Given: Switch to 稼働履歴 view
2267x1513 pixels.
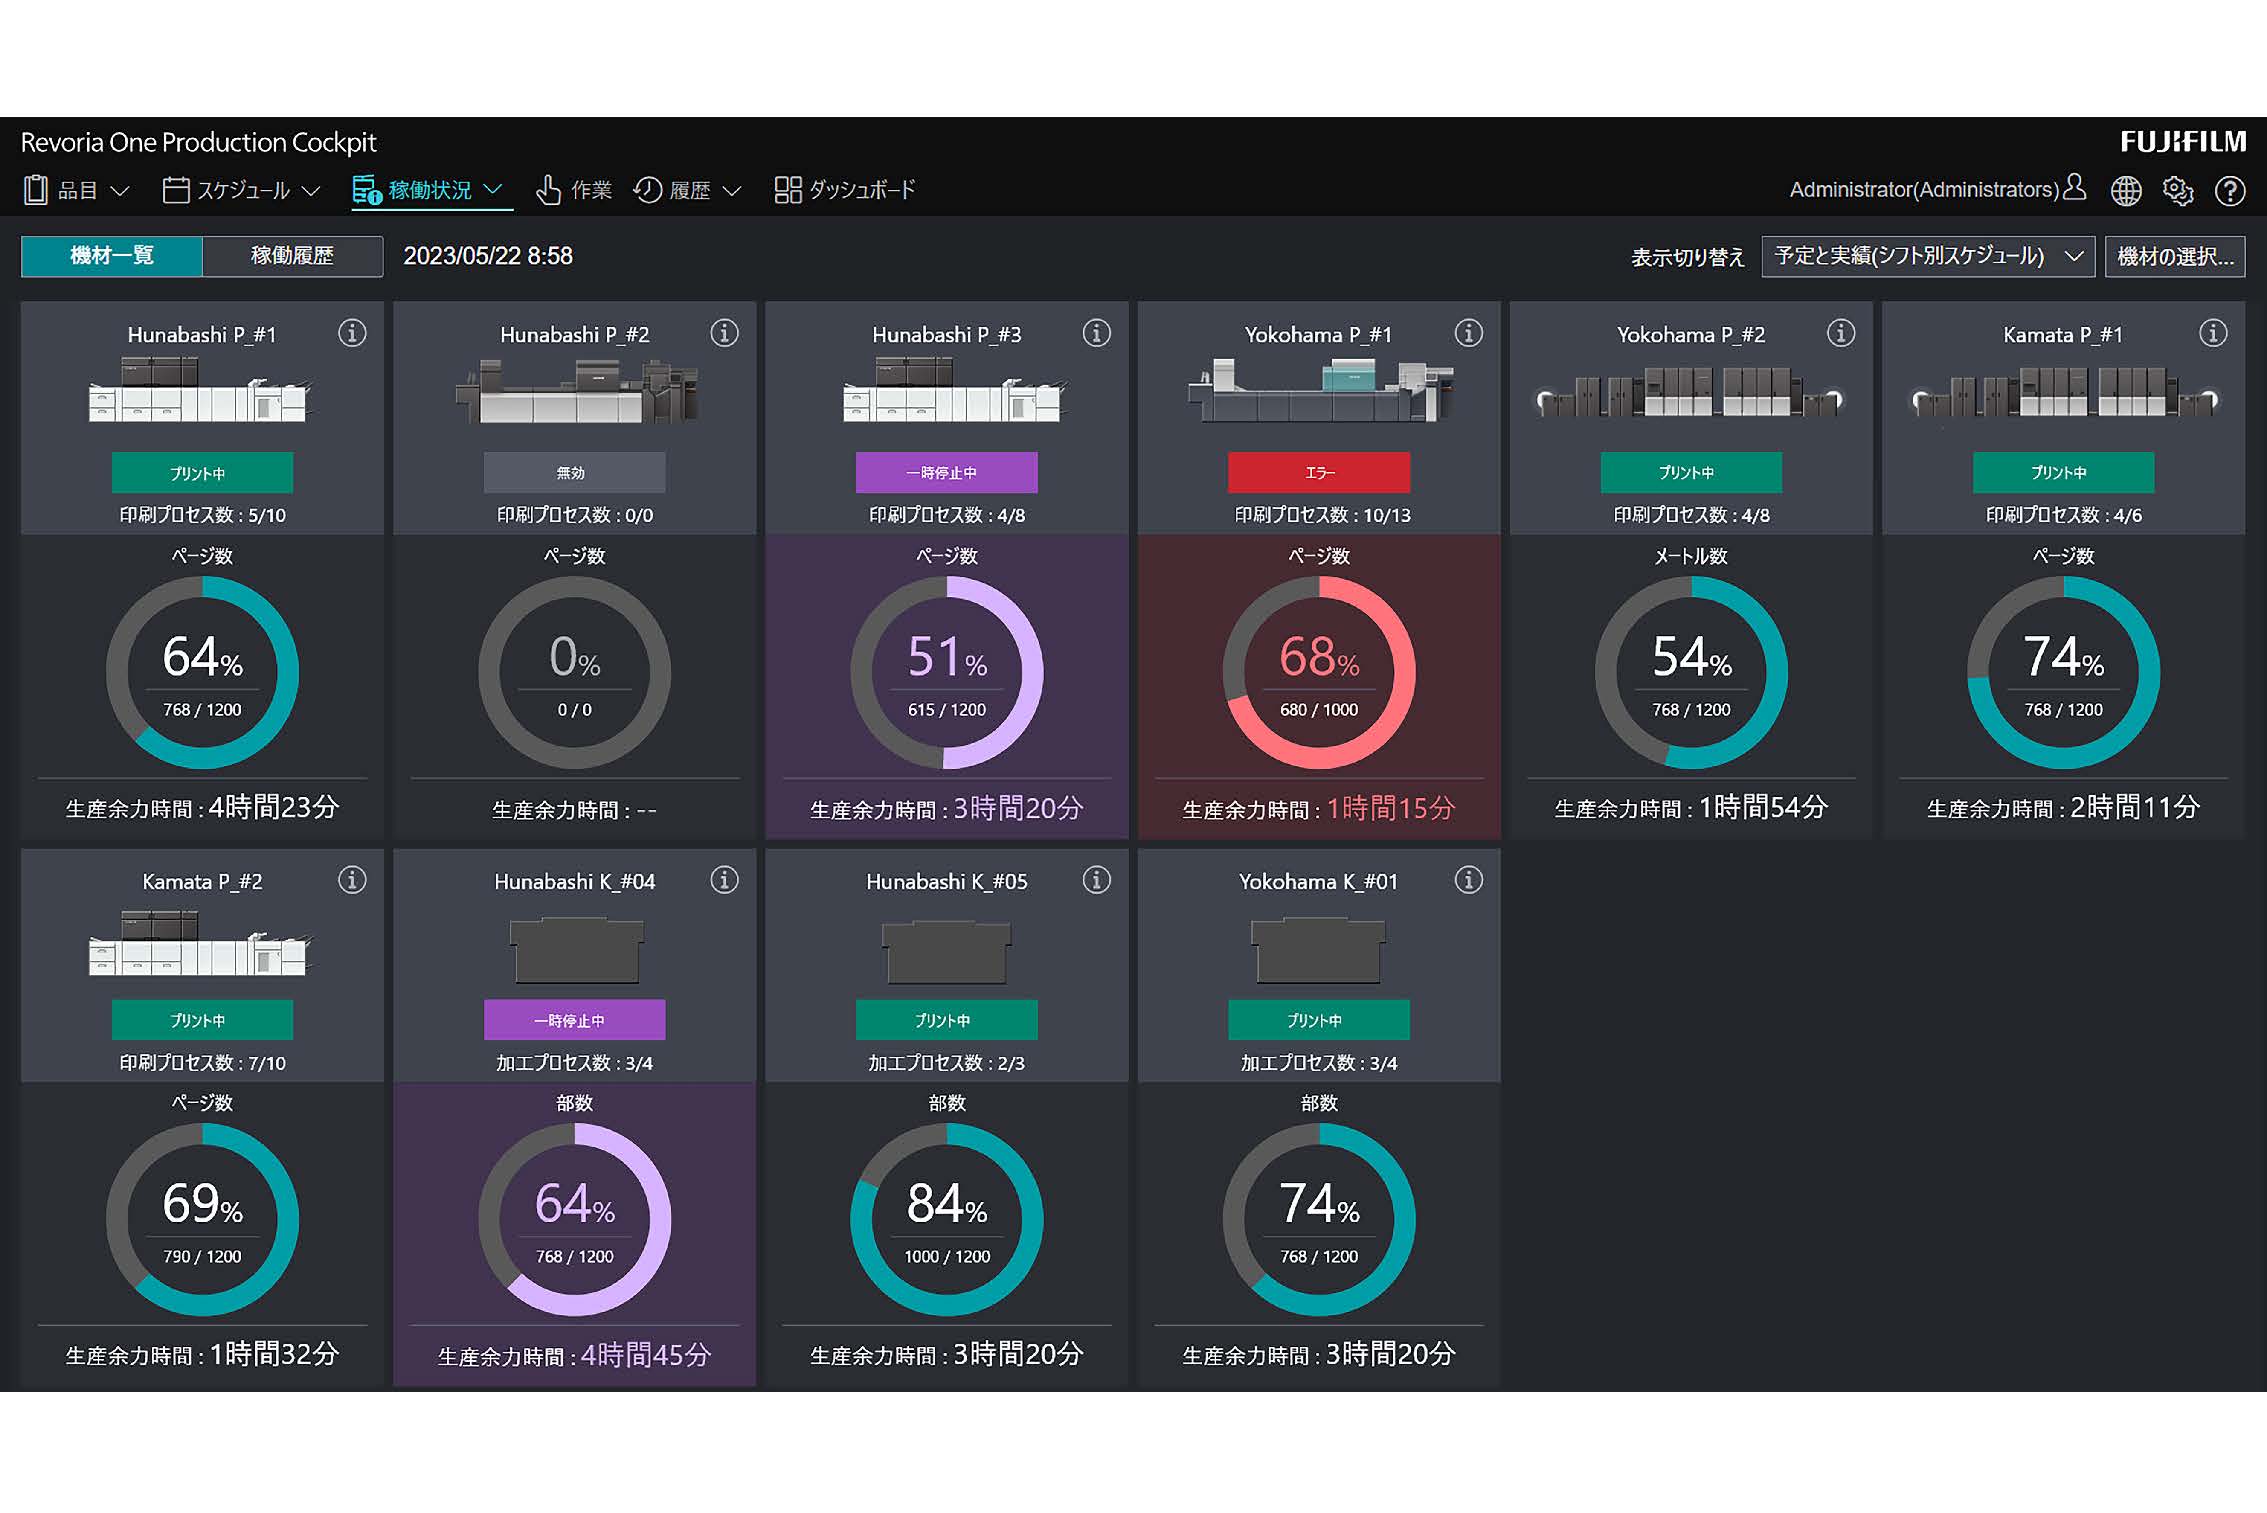Looking at the screenshot, I should (292, 256).
